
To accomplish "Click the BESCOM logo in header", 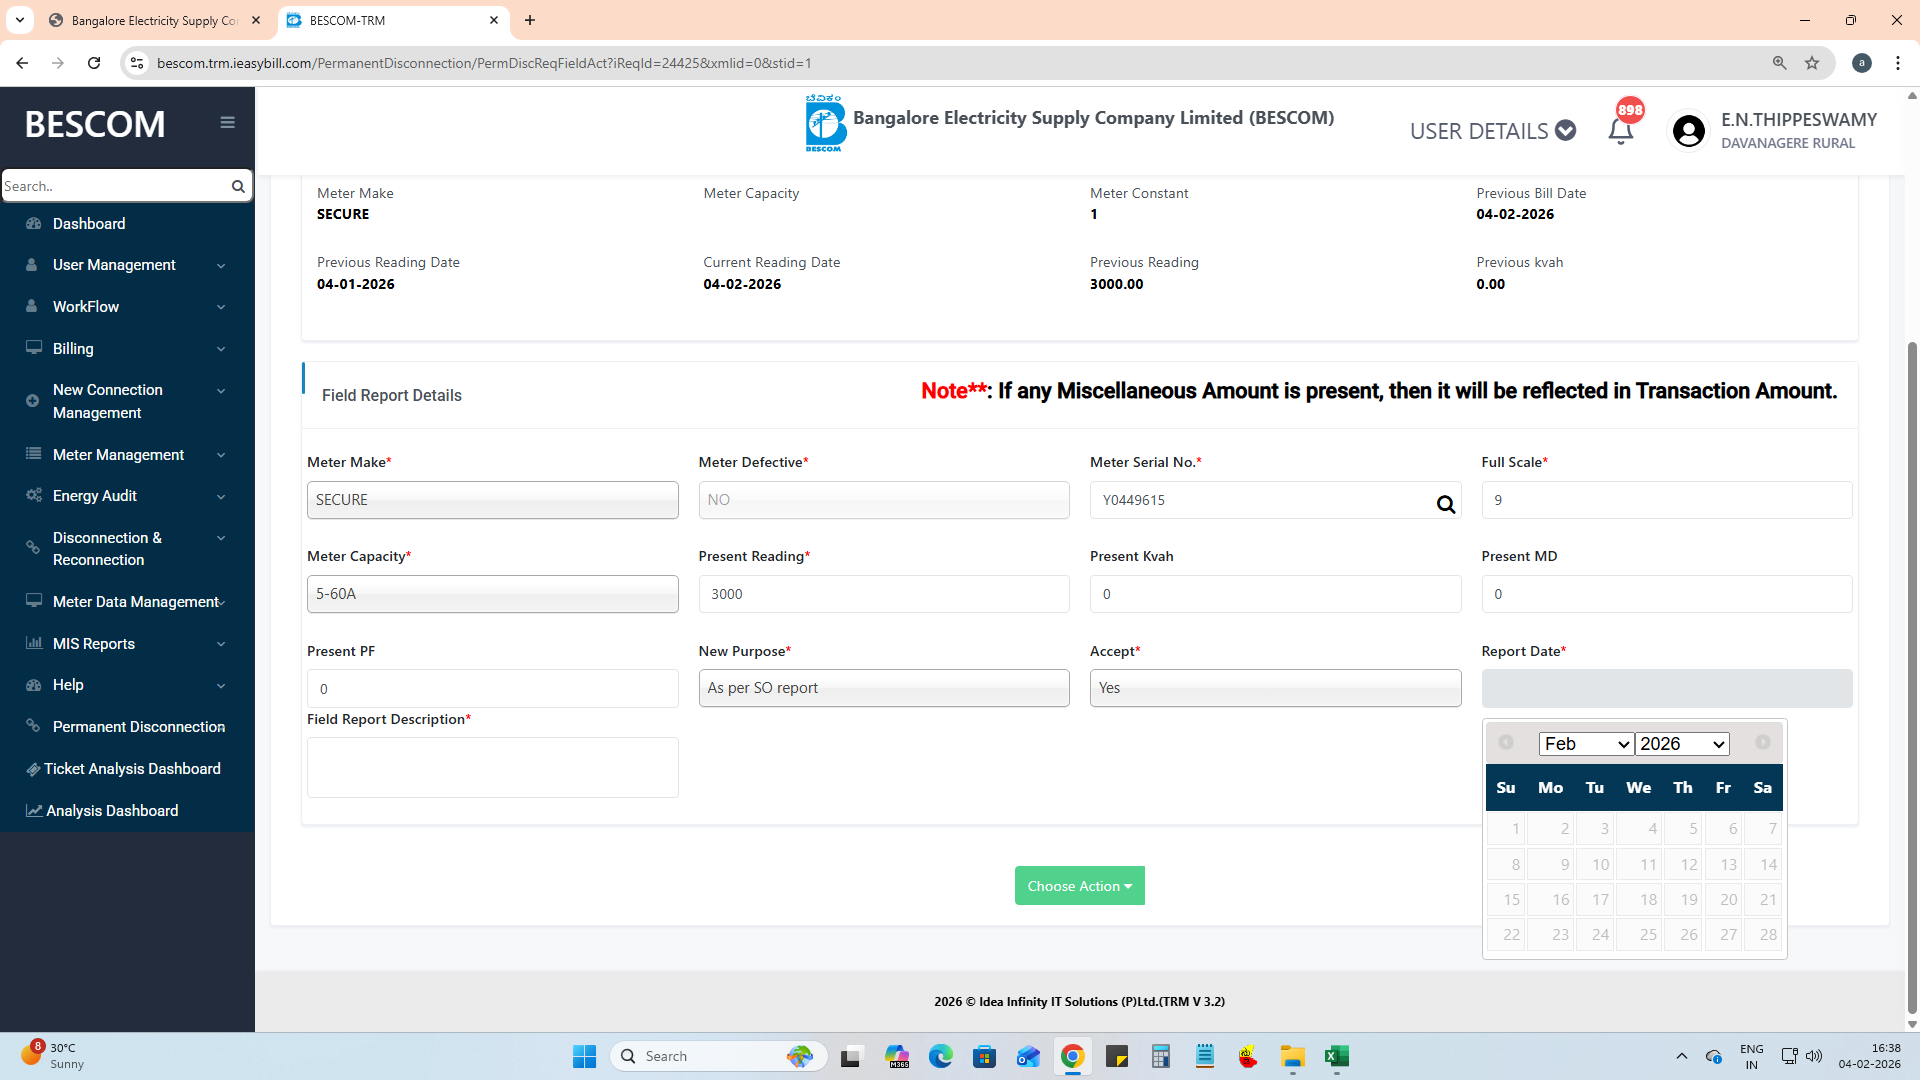I will point(825,124).
